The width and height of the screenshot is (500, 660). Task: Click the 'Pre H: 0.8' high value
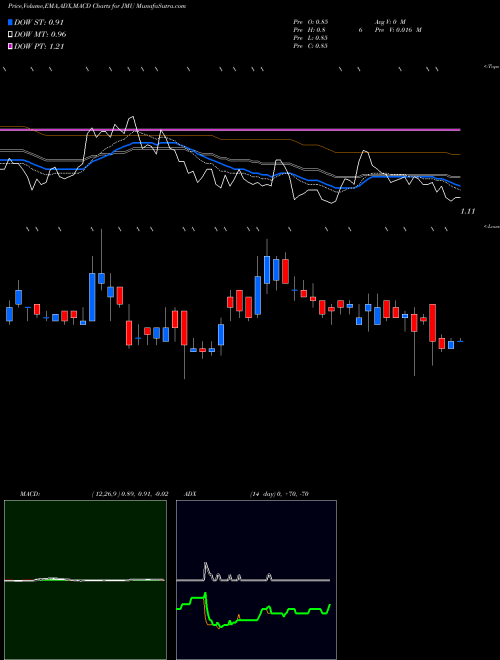[309, 30]
